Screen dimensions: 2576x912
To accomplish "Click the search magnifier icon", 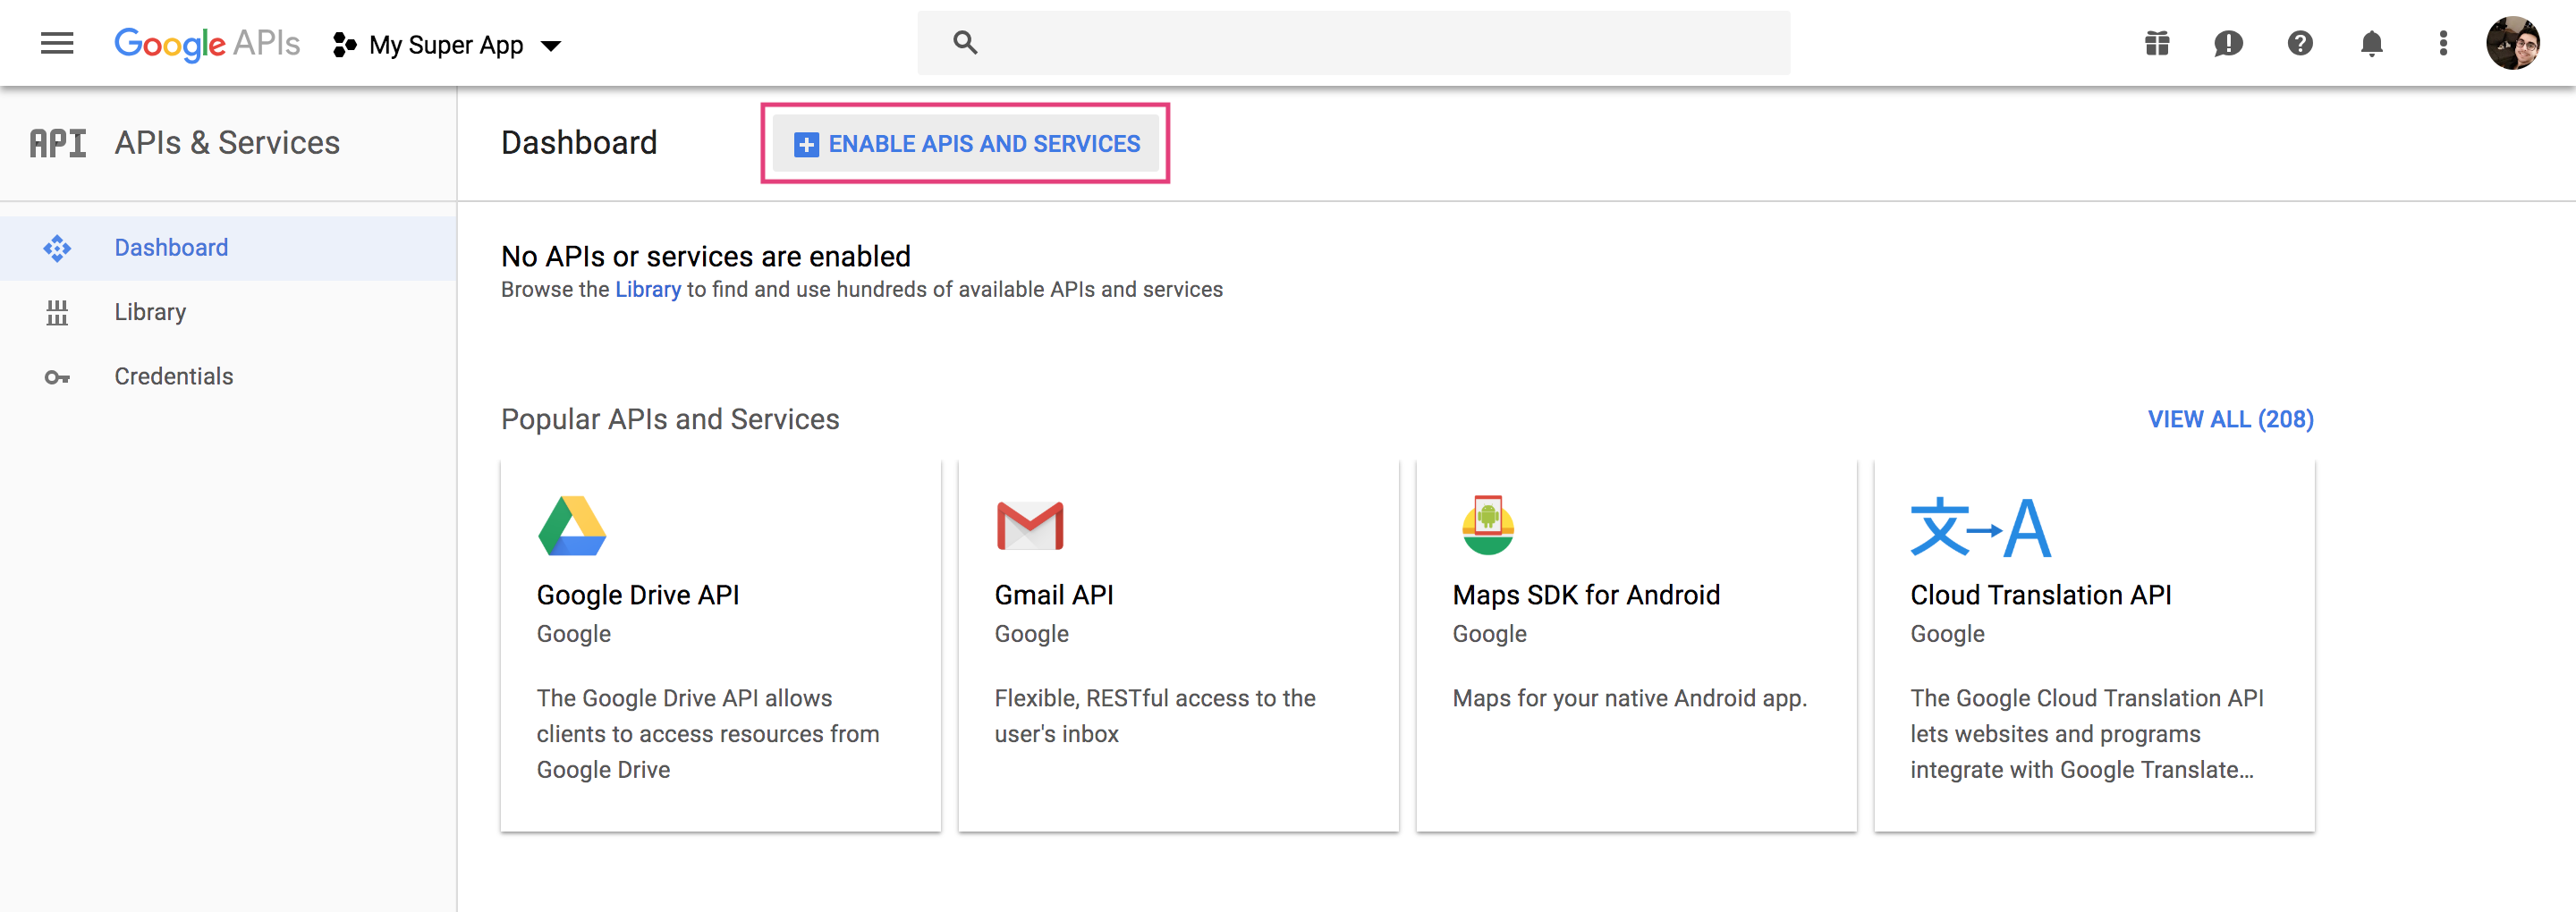I will coord(965,43).
